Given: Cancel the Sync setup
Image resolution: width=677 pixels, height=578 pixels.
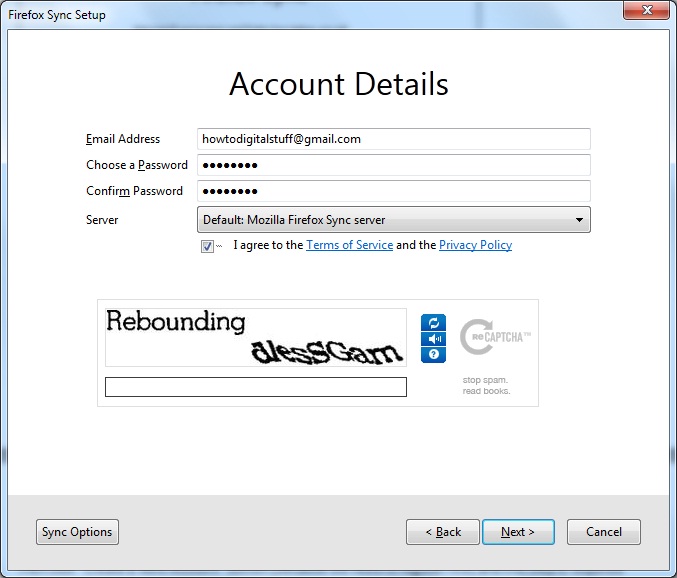Looking at the screenshot, I should point(604,532).
